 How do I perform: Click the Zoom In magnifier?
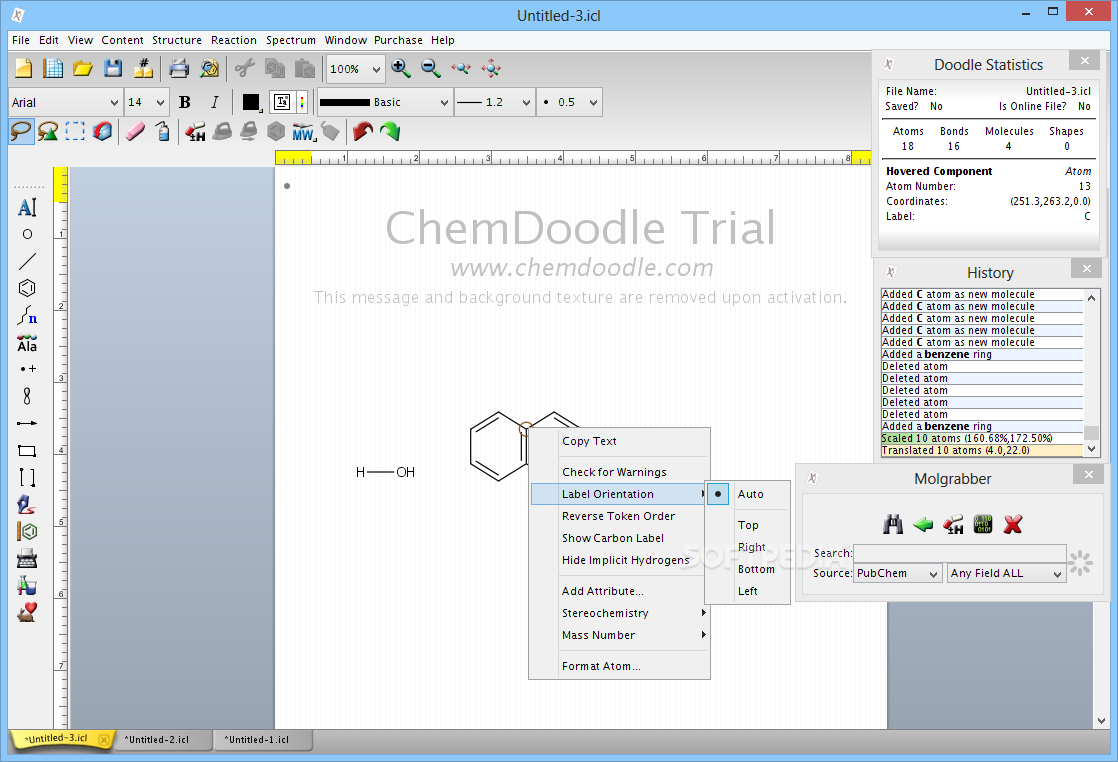point(401,68)
